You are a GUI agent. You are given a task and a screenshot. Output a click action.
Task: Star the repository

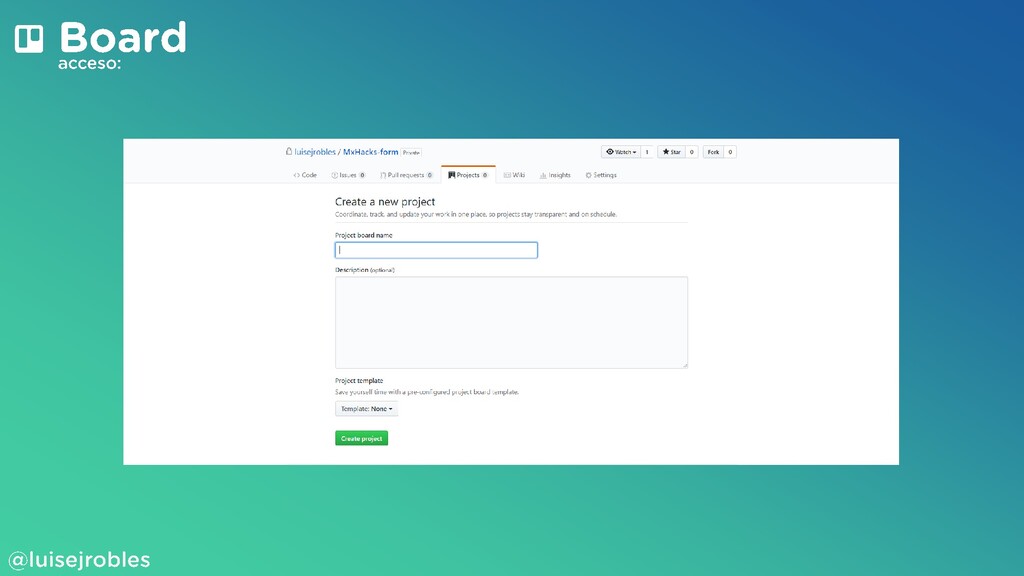pos(671,152)
